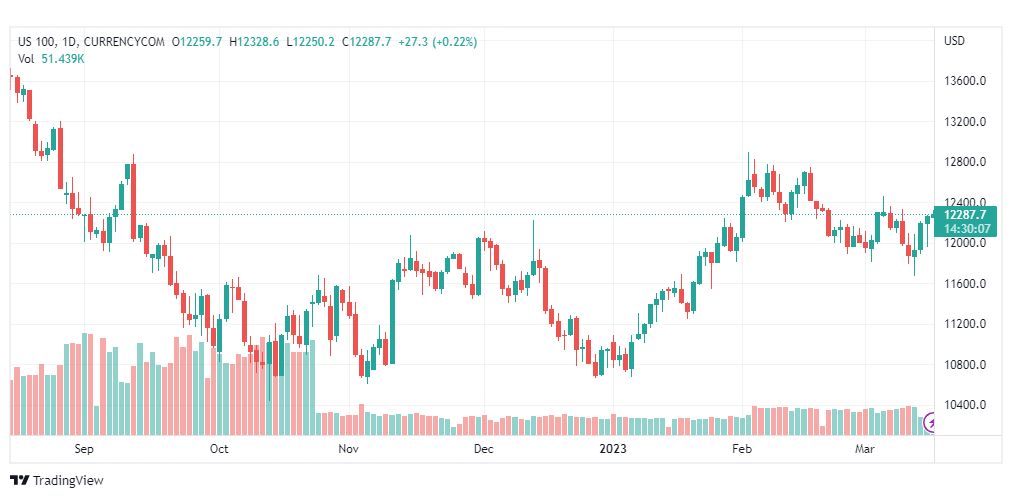The image size is (1012, 498).
Task: Click the 11200.0 price scale label
Action: [965, 324]
